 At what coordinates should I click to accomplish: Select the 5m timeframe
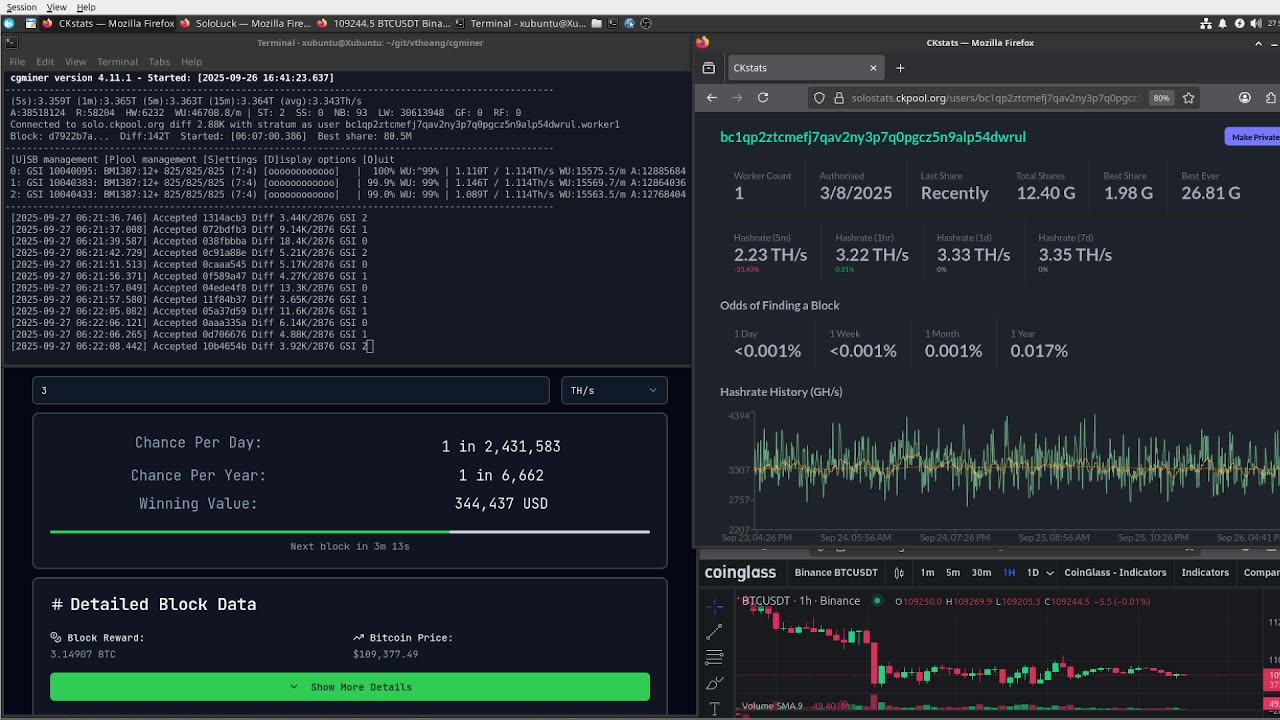(953, 573)
